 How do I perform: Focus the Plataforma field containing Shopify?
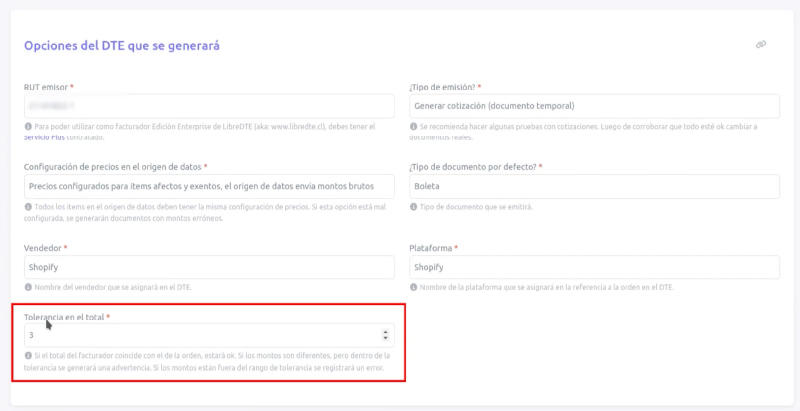(594, 267)
